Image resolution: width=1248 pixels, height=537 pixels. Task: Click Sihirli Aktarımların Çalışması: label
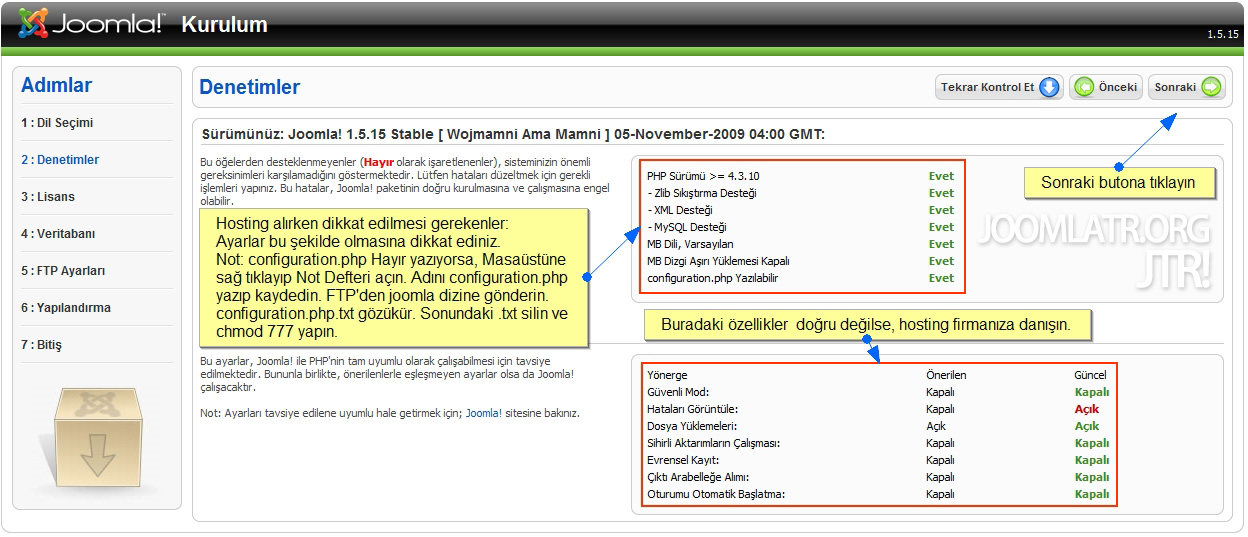[x=713, y=443]
